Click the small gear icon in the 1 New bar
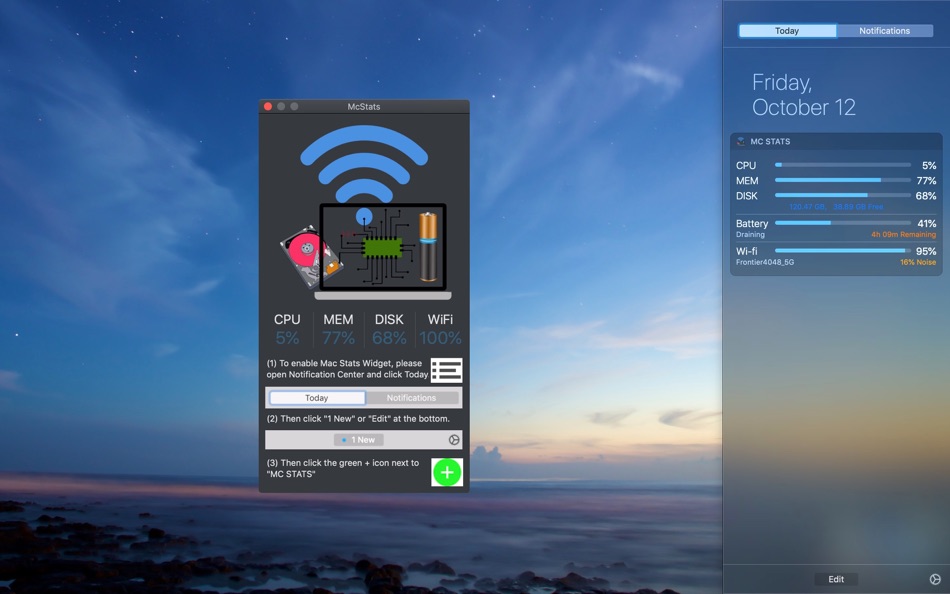 pos(454,439)
